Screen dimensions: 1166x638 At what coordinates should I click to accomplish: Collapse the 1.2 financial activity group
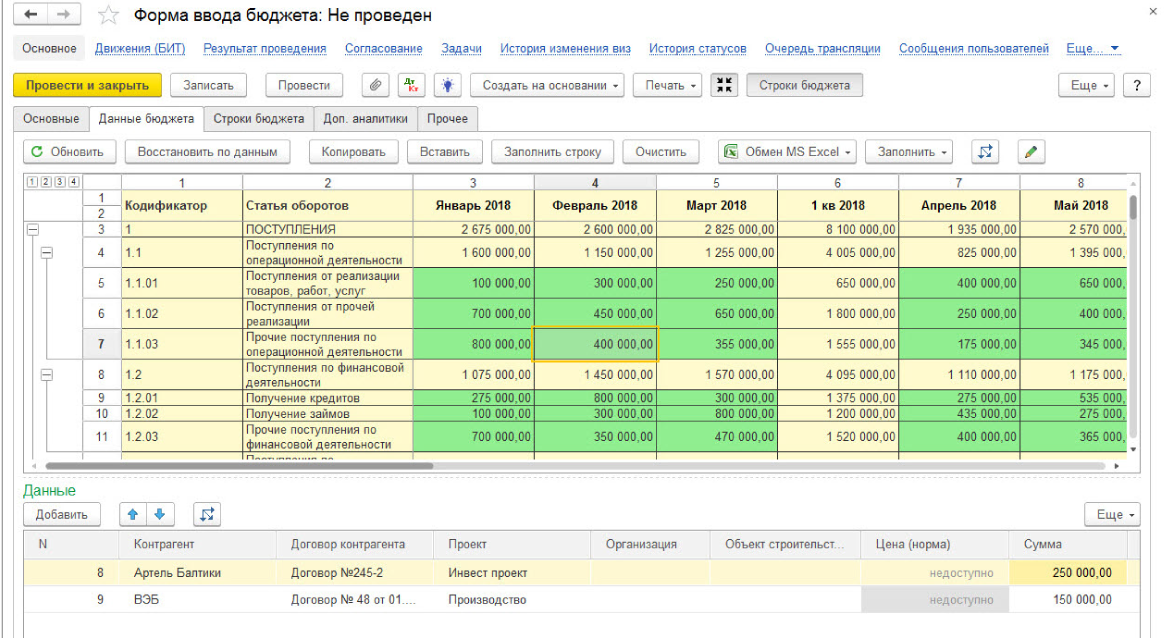click(x=46, y=375)
